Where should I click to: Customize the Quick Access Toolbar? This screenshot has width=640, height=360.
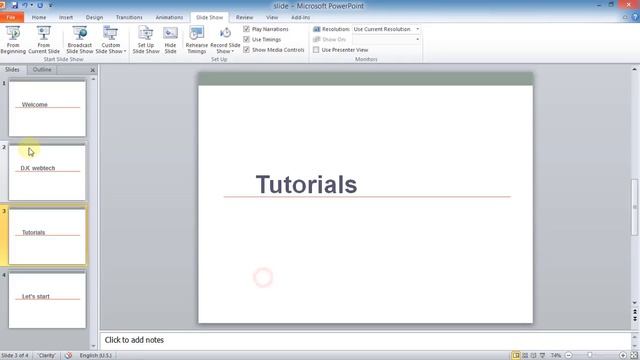[51, 5]
